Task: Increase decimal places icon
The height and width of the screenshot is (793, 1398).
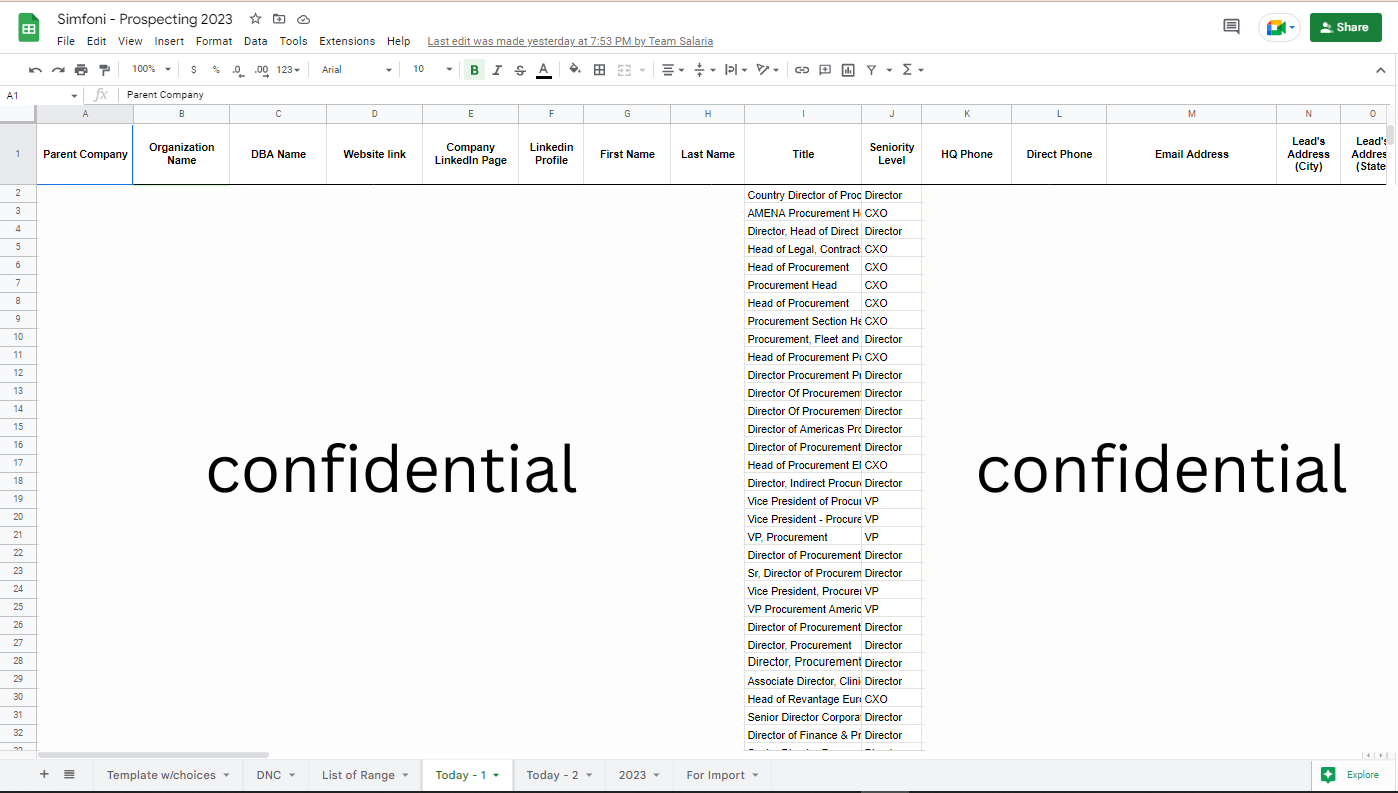Action: click(261, 70)
